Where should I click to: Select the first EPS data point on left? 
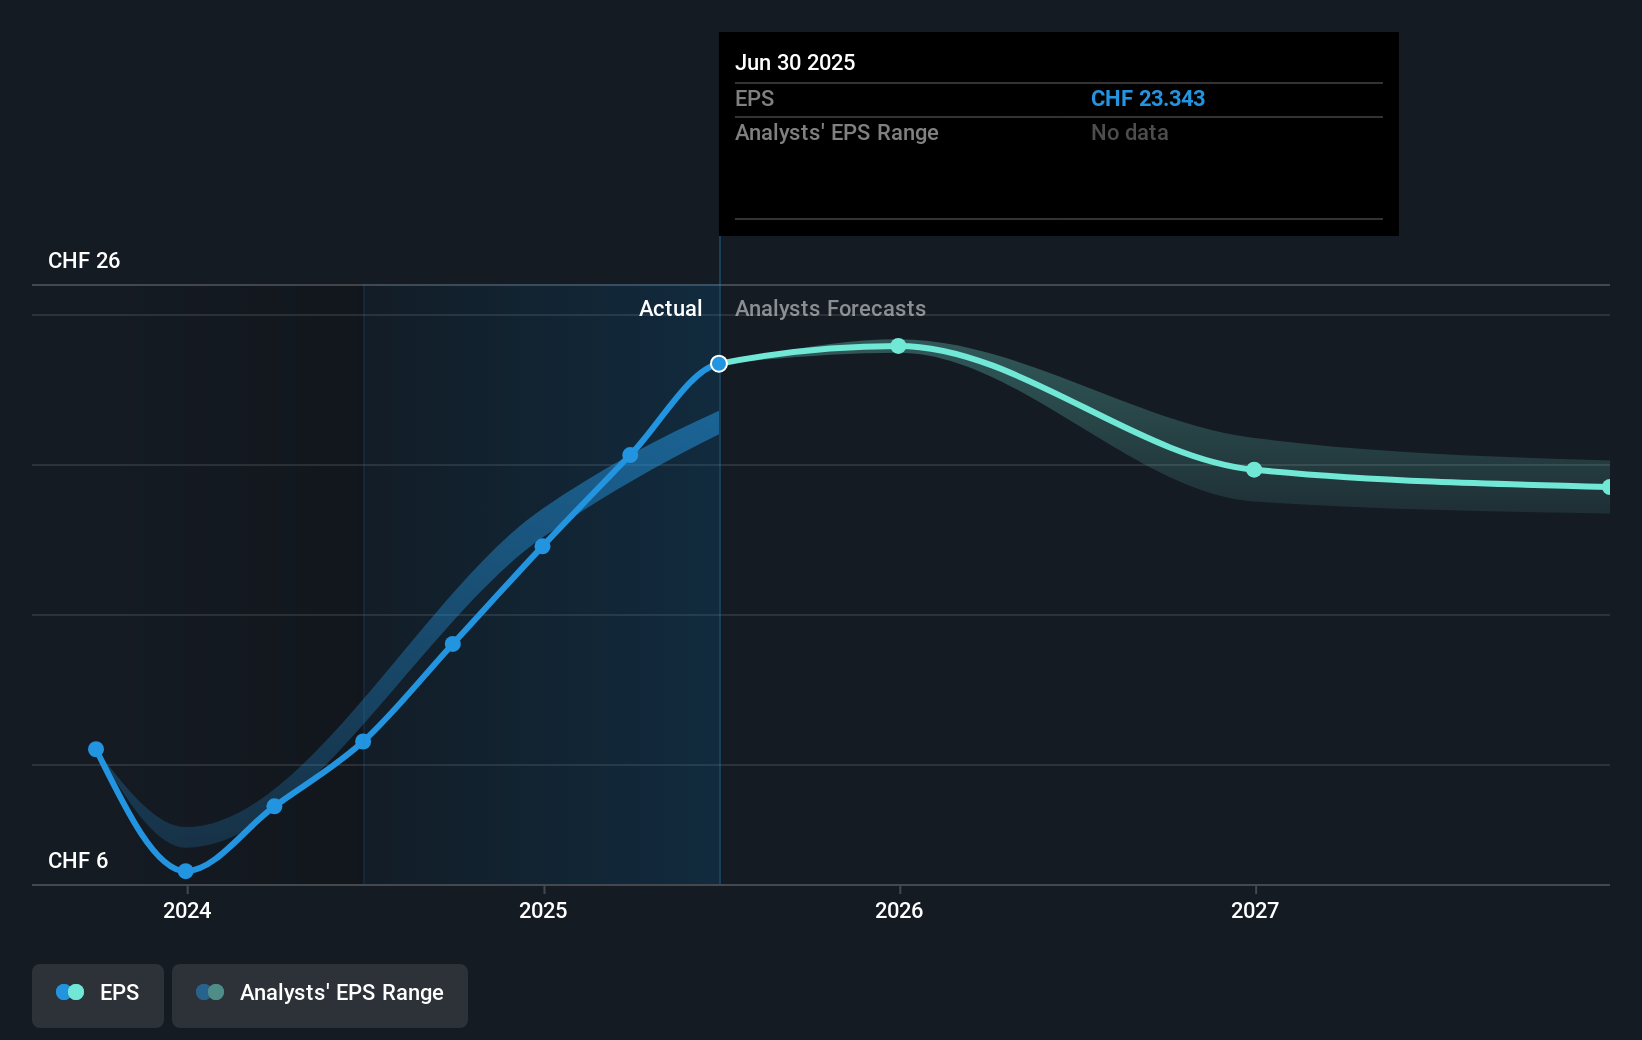96,749
